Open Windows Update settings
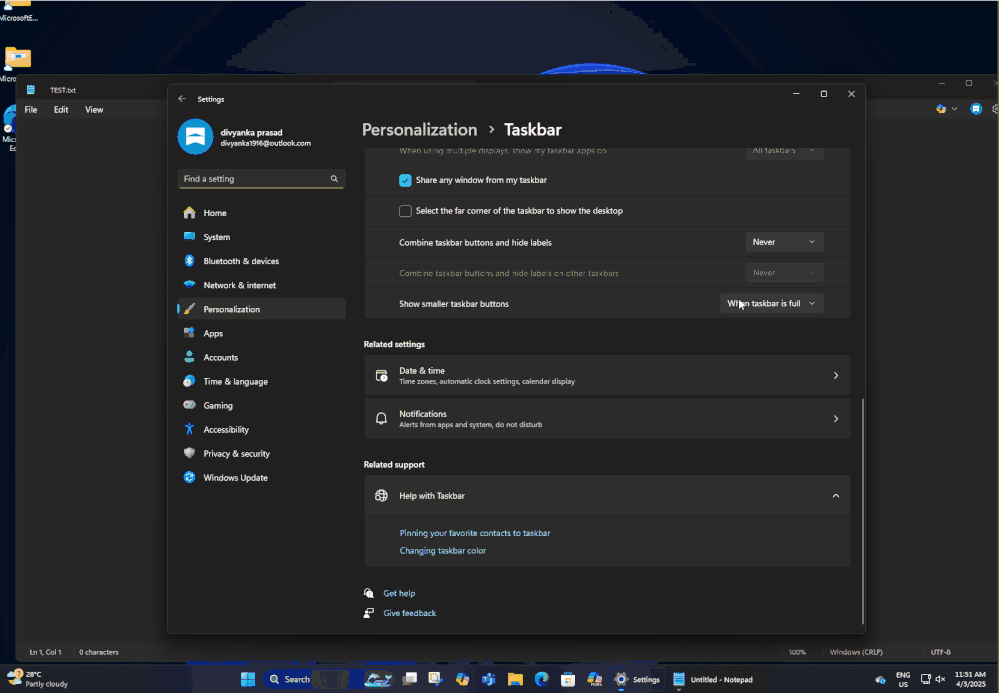 pos(261,478)
